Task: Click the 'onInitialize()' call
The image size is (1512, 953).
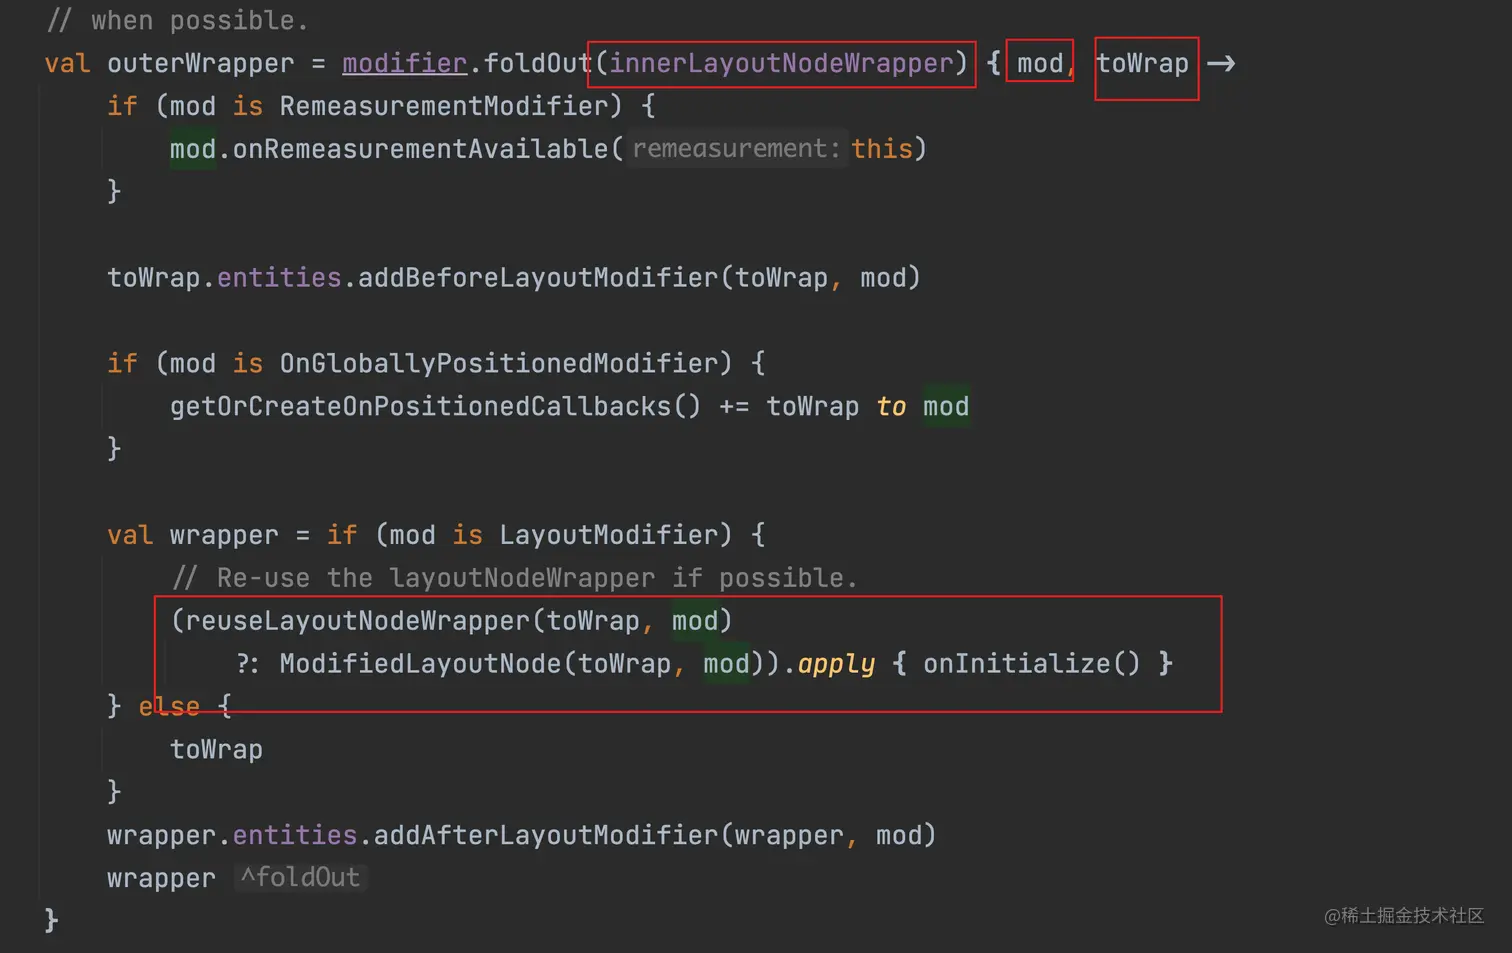Action: tap(1031, 664)
